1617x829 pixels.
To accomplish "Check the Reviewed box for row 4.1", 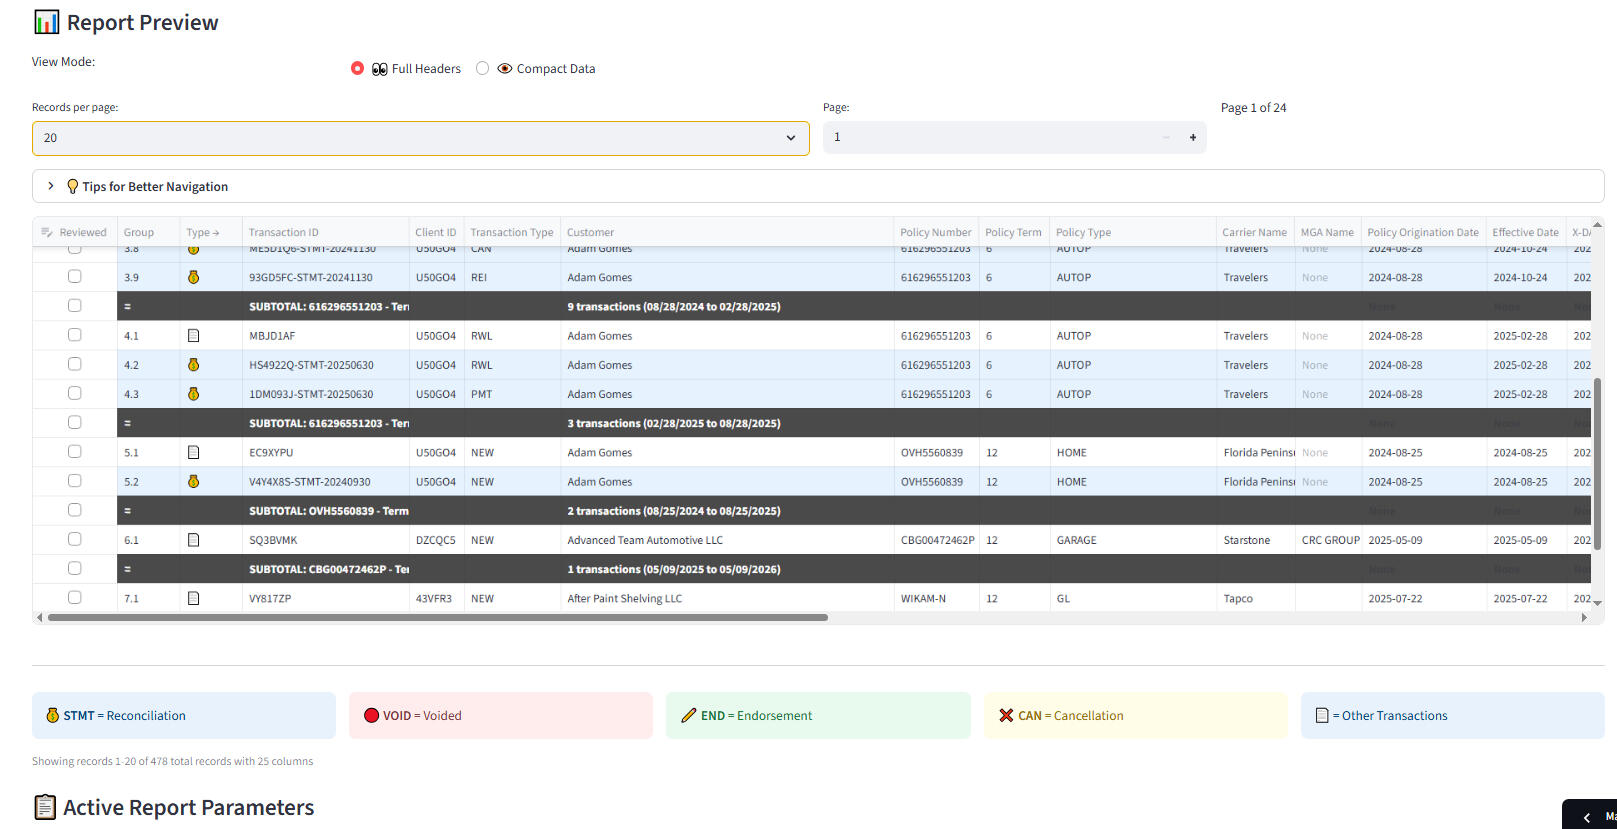I will point(74,335).
